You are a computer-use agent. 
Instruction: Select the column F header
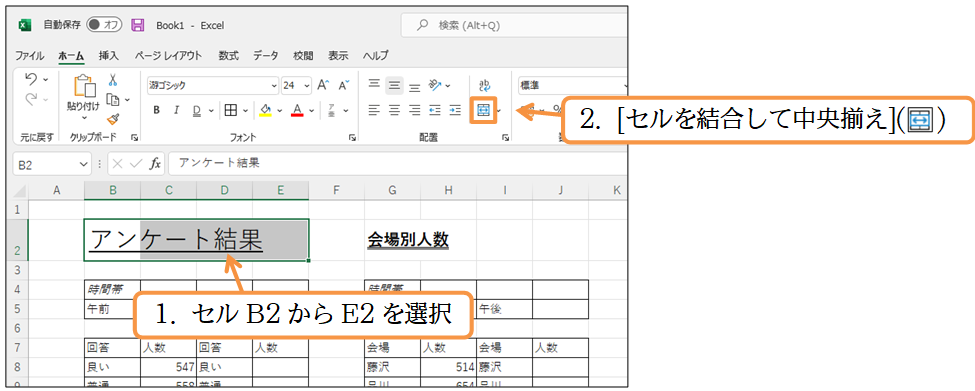coord(336,191)
